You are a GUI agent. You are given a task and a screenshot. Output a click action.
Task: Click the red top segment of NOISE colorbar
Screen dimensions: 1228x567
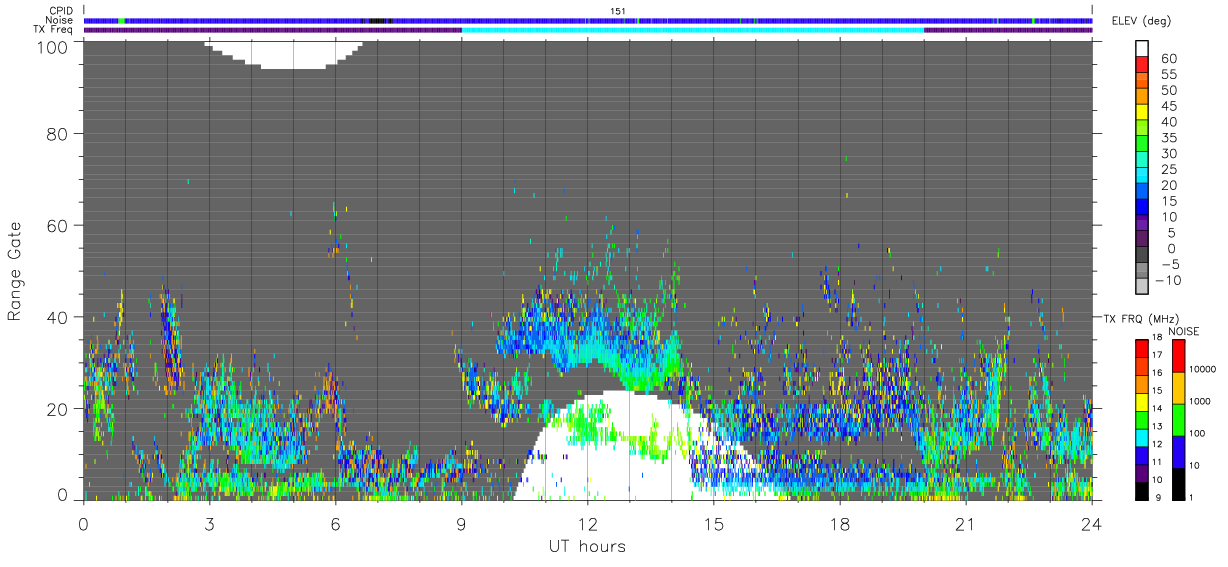pyautogui.click(x=1179, y=356)
